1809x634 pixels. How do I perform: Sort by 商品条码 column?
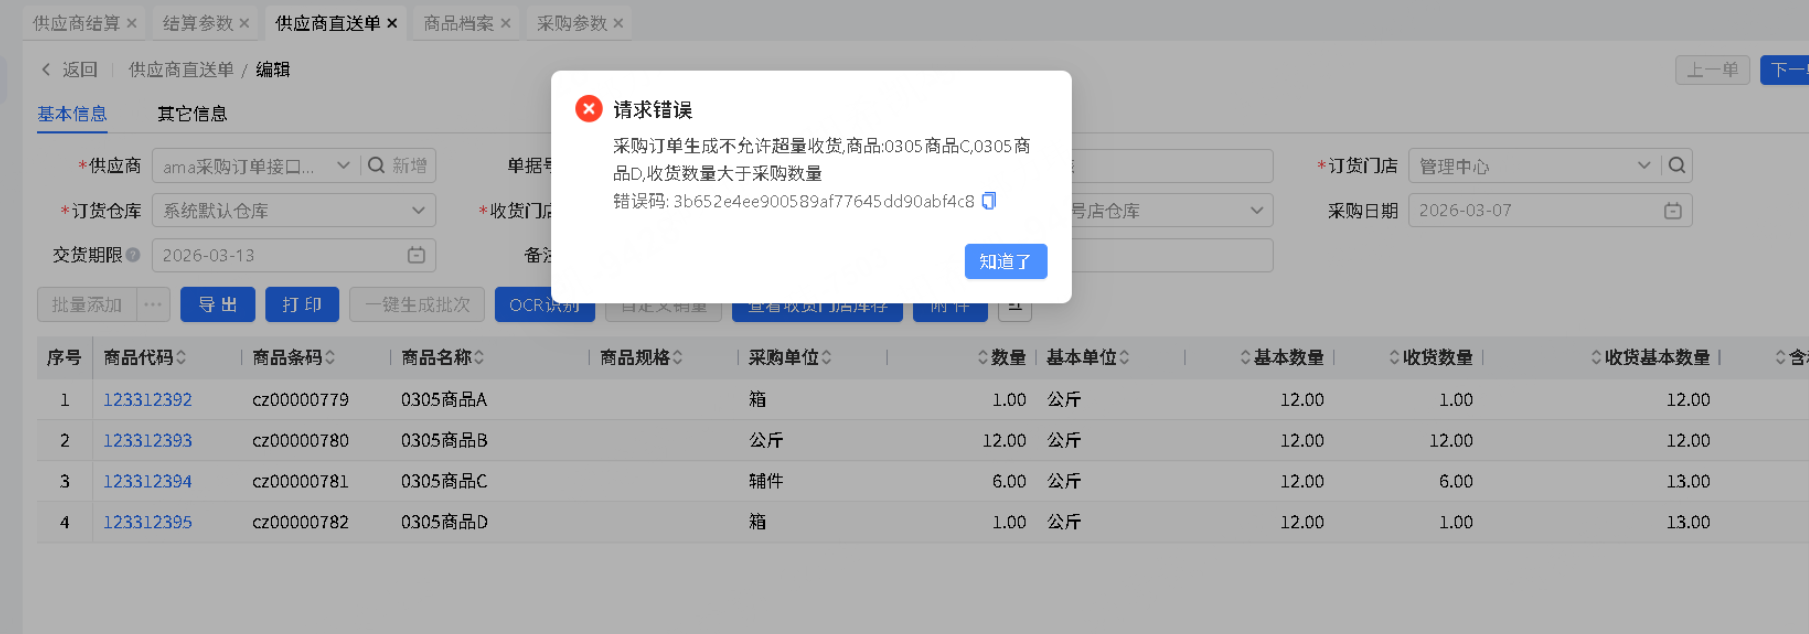(330, 357)
